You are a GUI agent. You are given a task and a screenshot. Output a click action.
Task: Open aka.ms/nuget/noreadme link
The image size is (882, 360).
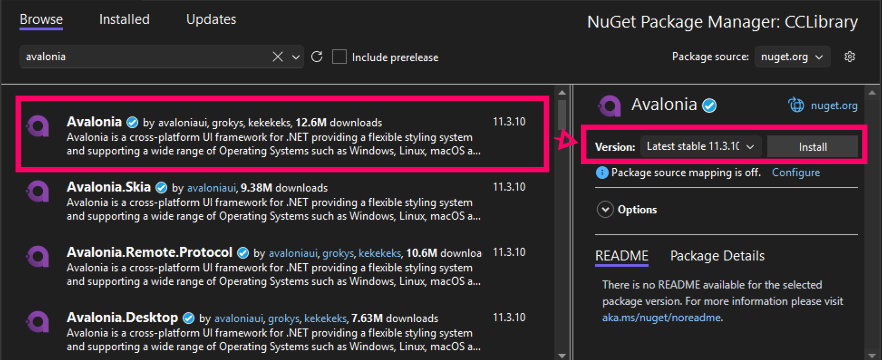661,317
